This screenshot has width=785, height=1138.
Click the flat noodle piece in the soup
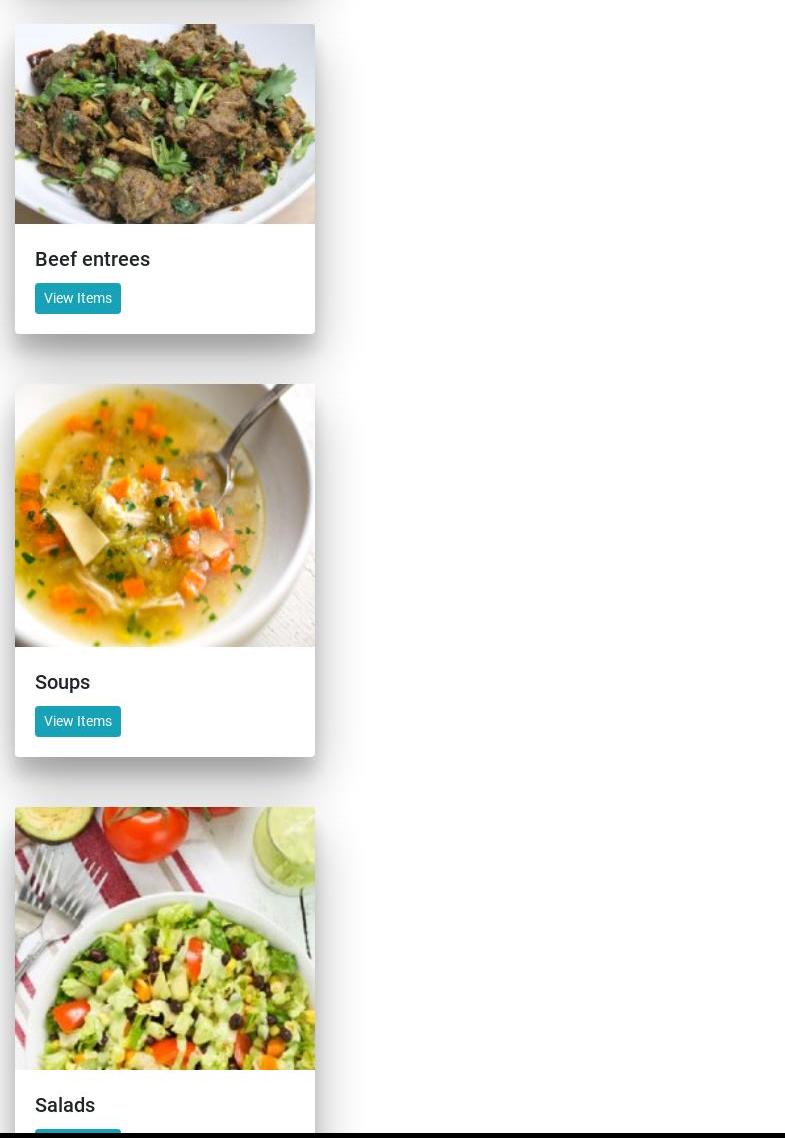click(80, 533)
